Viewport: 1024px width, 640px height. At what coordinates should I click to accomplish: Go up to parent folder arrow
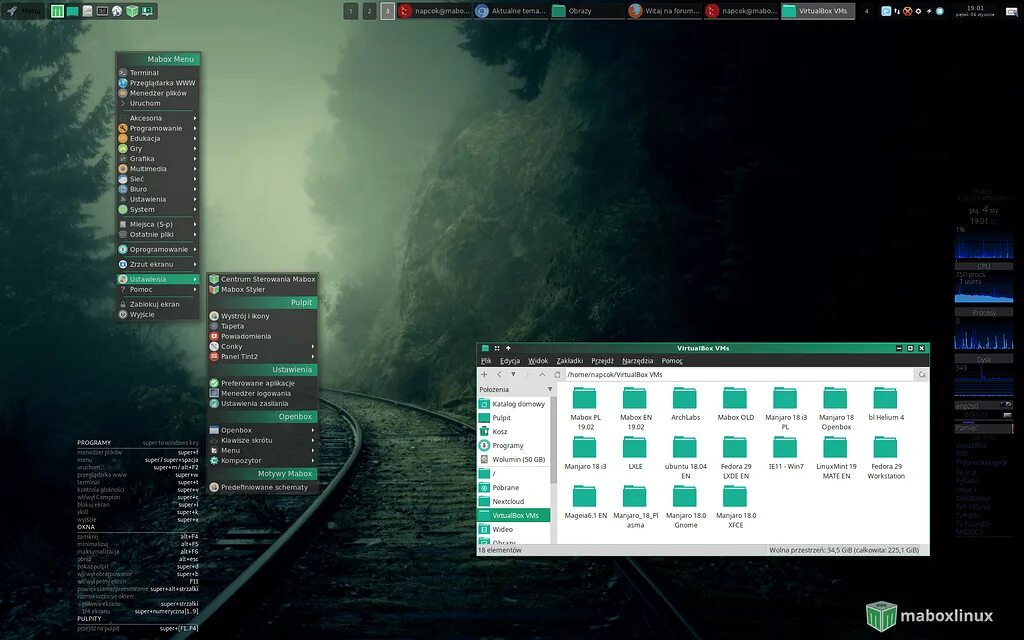pyautogui.click(x=542, y=375)
